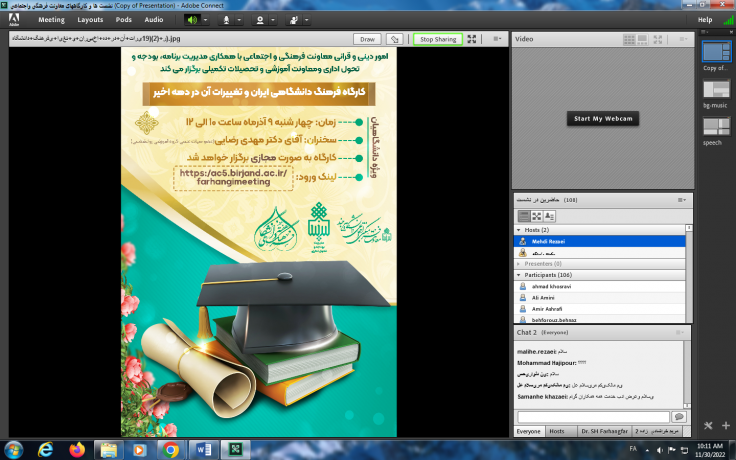Open Firefox from the Windows taskbar

pos(77,449)
